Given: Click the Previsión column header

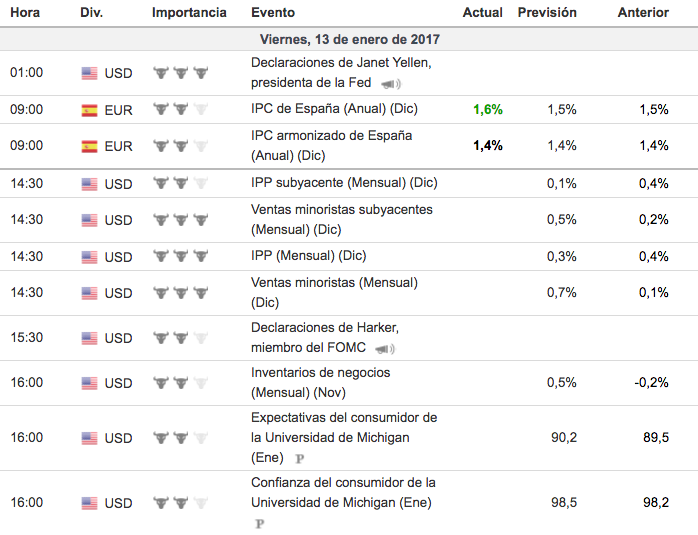Looking at the screenshot, I should pyautogui.click(x=547, y=13).
